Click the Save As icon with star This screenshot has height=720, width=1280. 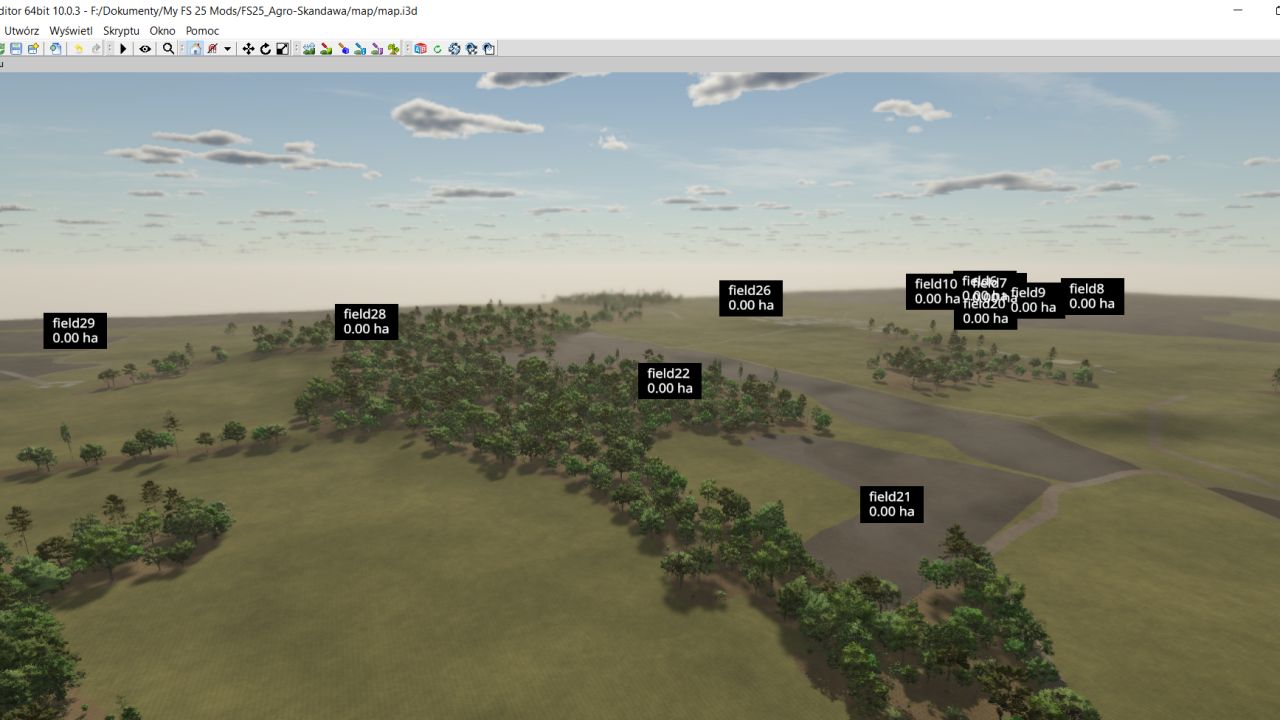(33, 48)
